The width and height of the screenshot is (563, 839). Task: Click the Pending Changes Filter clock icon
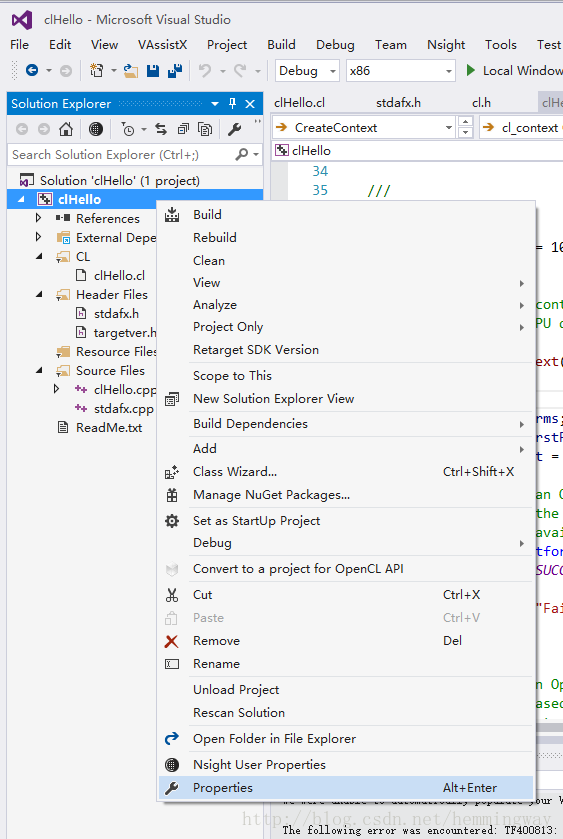(127, 128)
